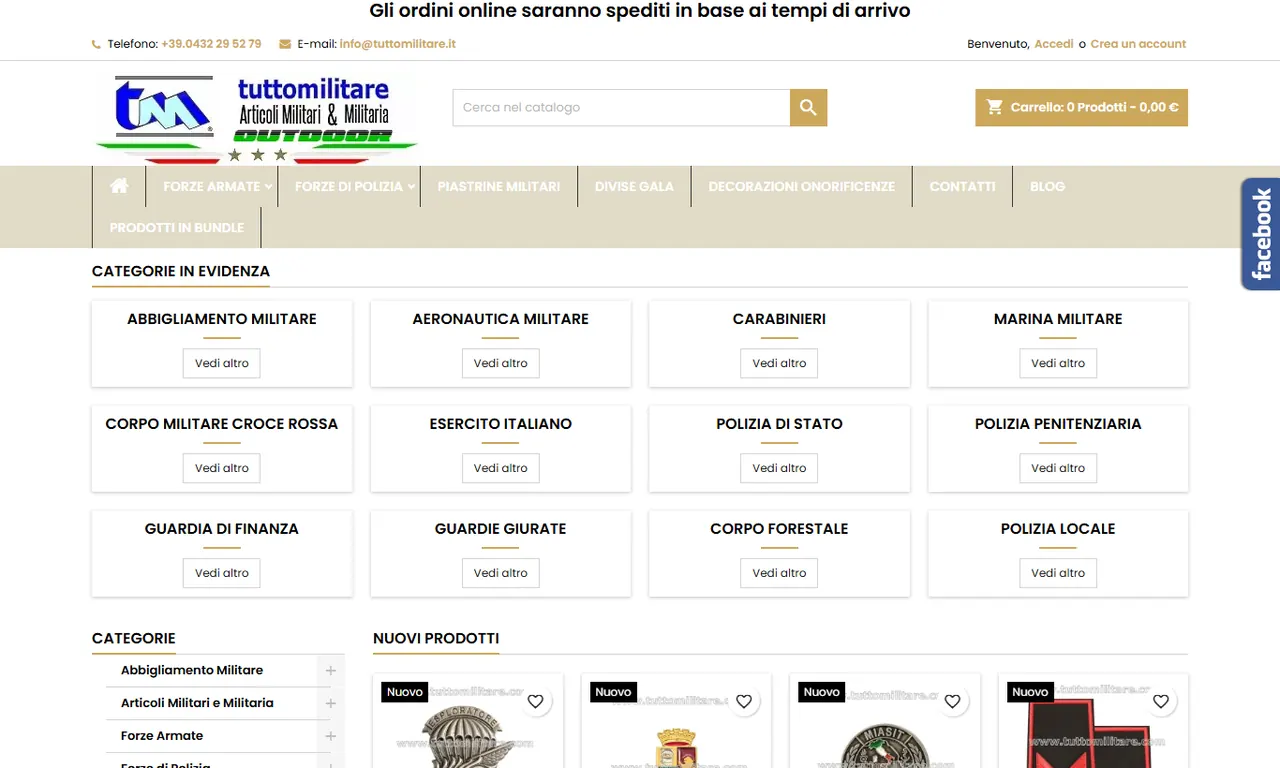Click the phone icon beside Telefono
The image size is (1280, 768).
pyautogui.click(x=97, y=44)
